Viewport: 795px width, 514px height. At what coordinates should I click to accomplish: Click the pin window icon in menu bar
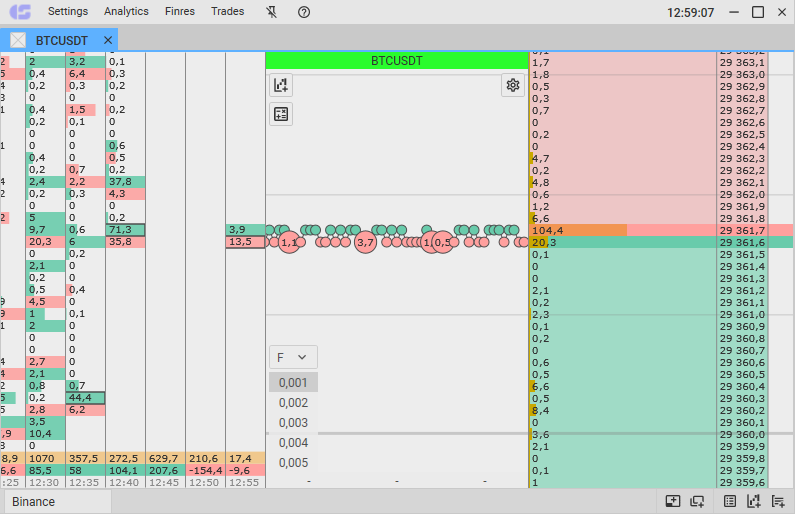tap(272, 12)
